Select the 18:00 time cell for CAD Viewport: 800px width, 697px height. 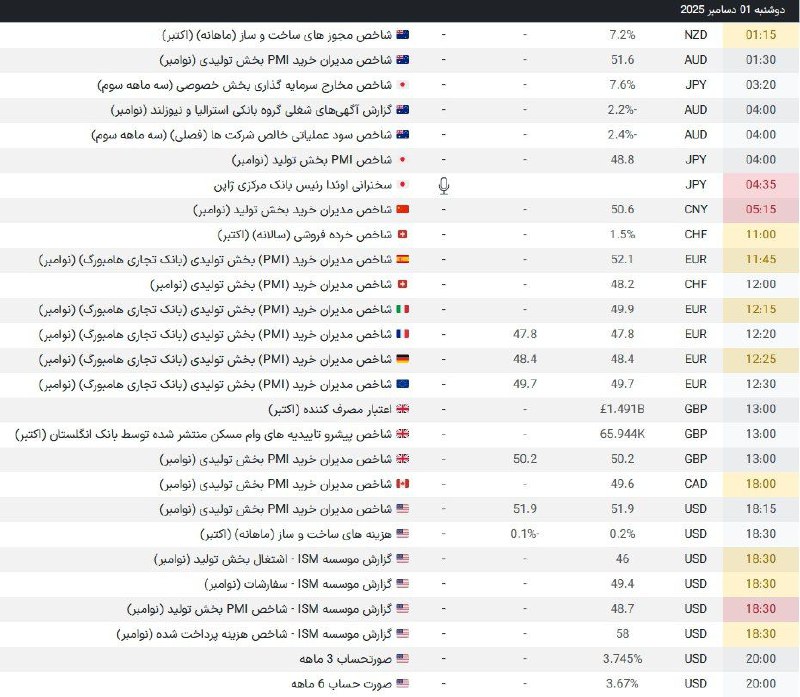[x=759, y=484]
